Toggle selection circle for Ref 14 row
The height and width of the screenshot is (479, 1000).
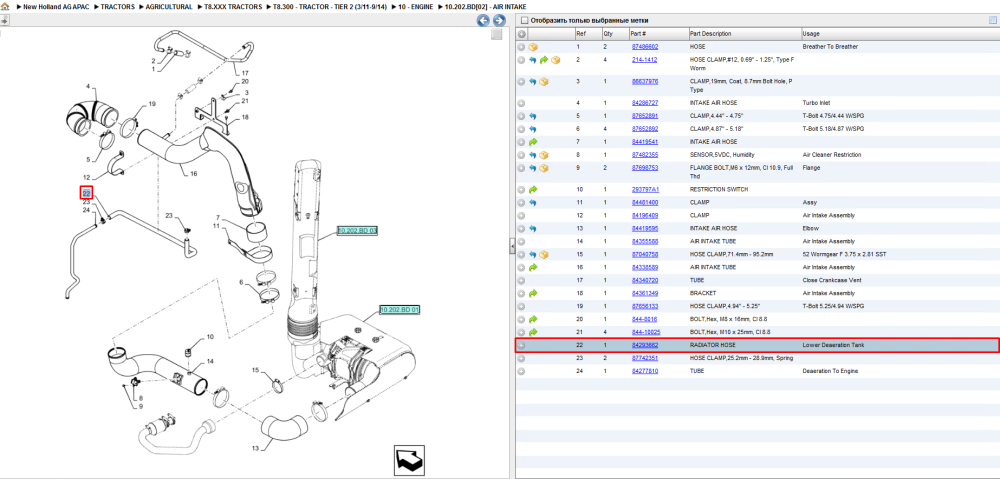point(522,242)
